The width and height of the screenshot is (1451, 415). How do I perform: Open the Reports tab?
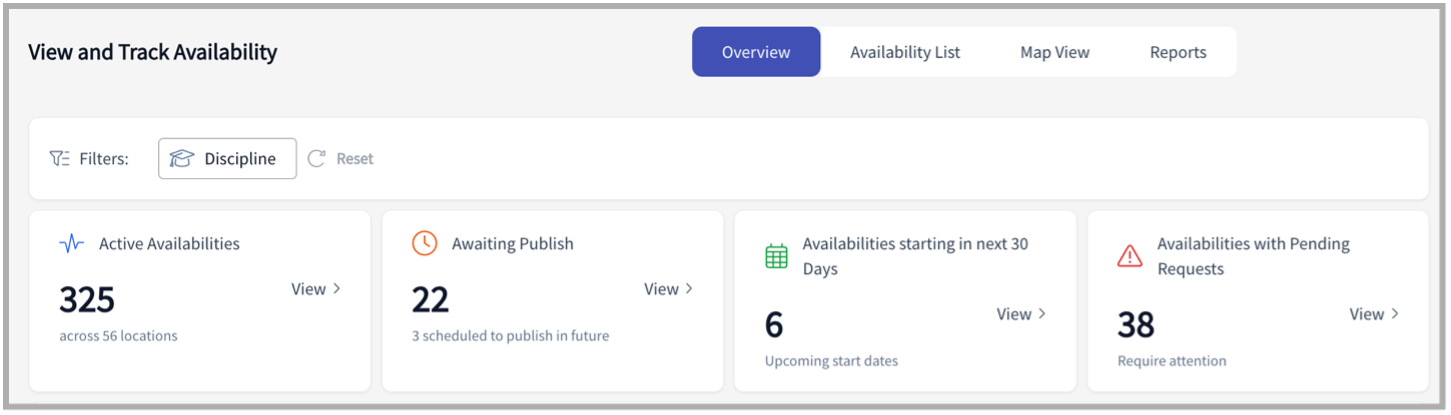tap(1178, 52)
